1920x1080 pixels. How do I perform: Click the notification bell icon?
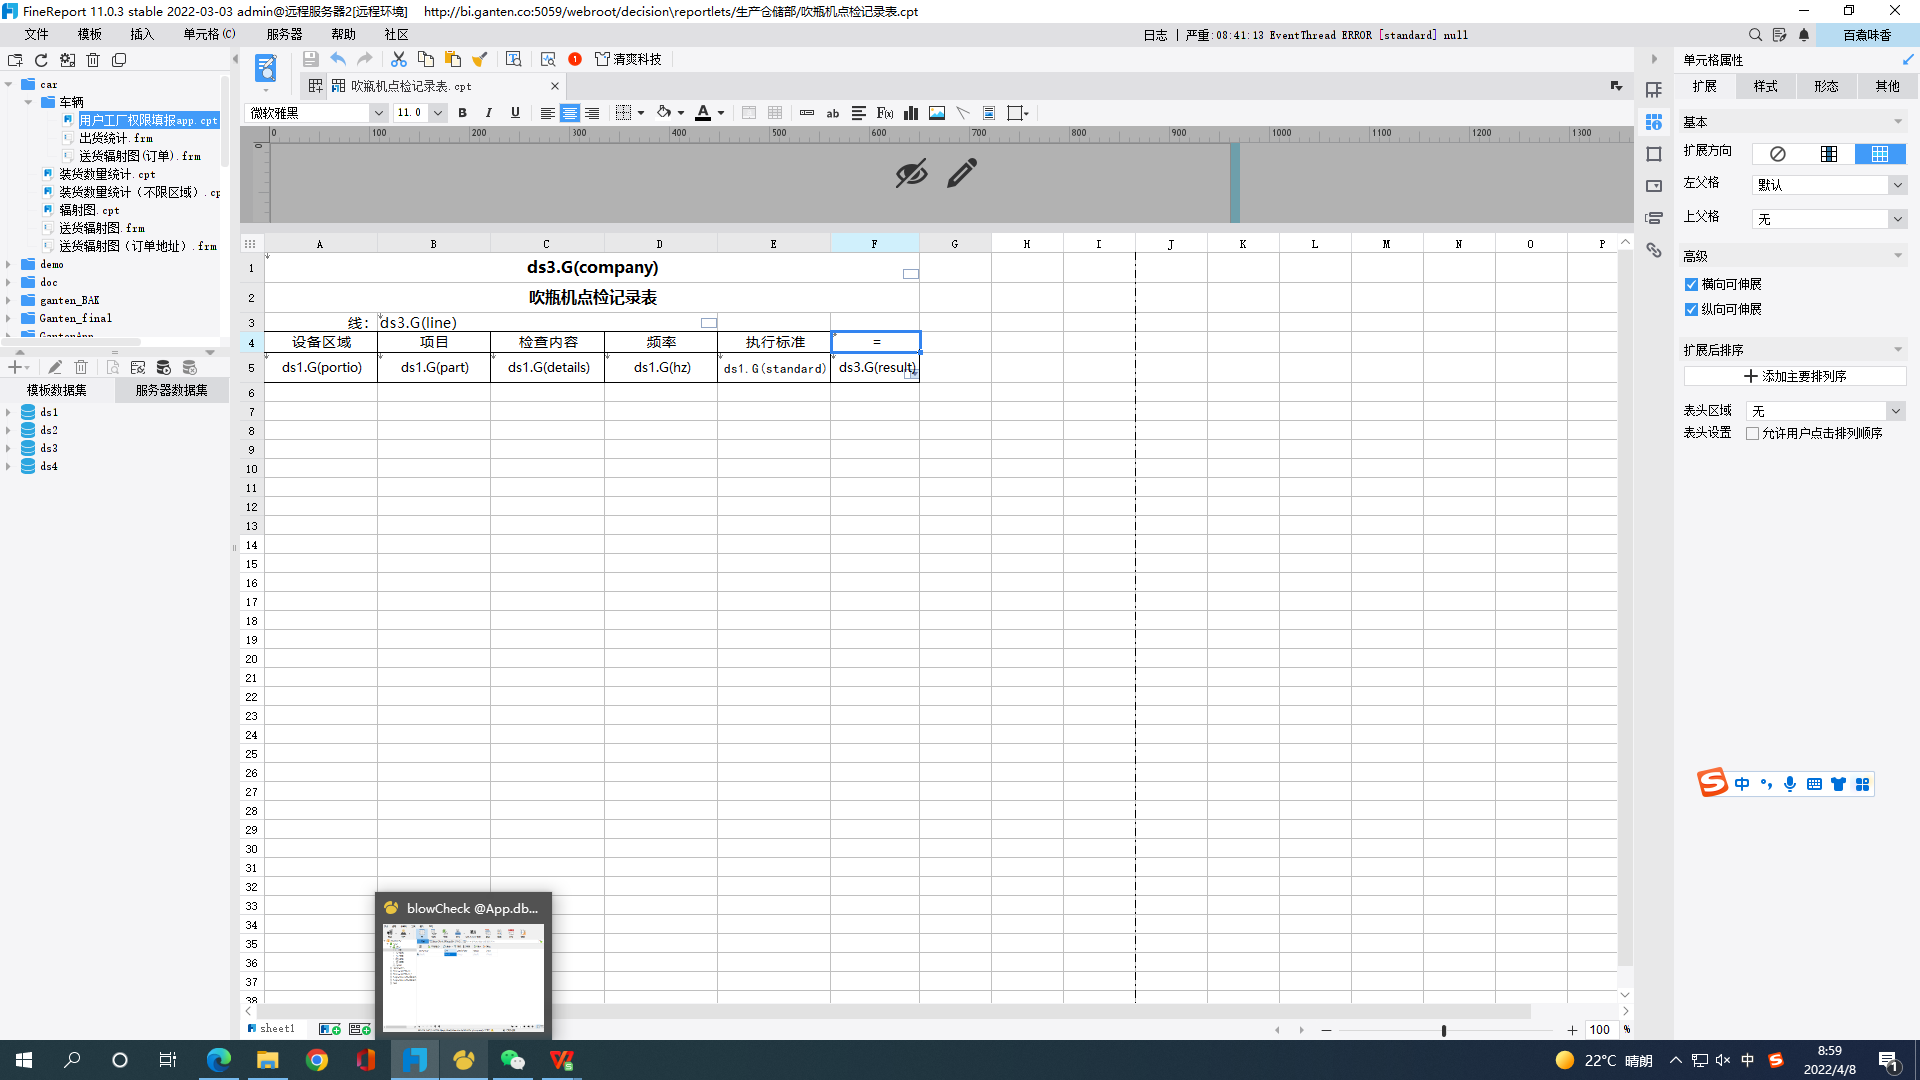tap(1804, 35)
